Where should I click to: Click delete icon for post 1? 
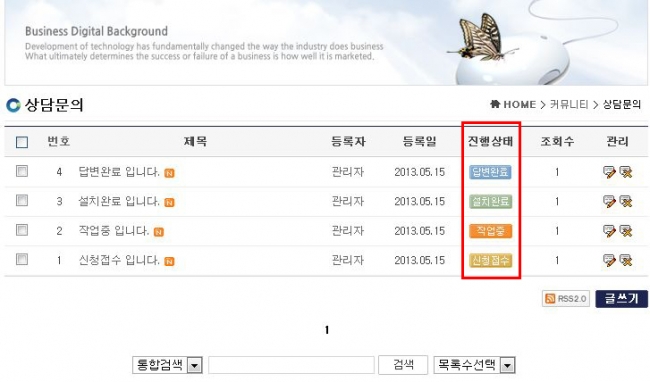coord(626,260)
